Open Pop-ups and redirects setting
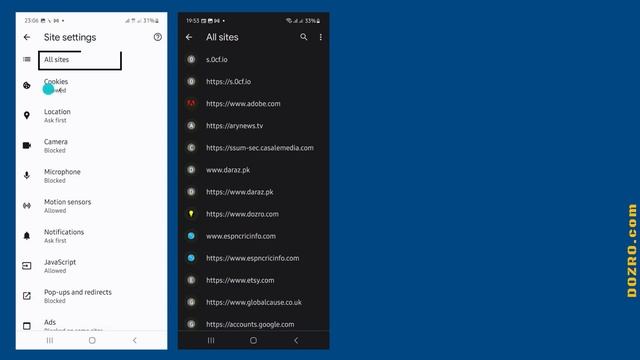The width and height of the screenshot is (640, 360). tap(91, 296)
